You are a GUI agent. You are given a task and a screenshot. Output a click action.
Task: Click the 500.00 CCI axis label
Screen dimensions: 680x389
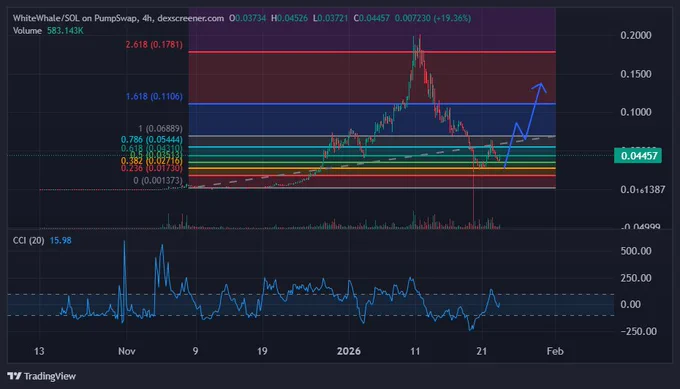click(x=636, y=251)
